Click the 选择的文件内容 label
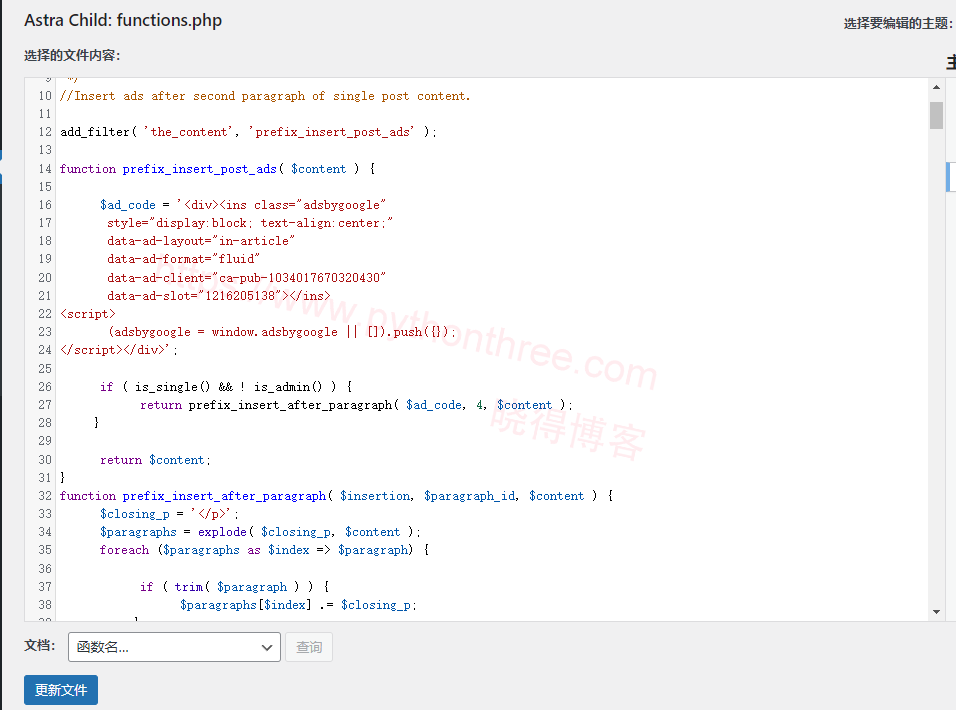 click(73, 55)
